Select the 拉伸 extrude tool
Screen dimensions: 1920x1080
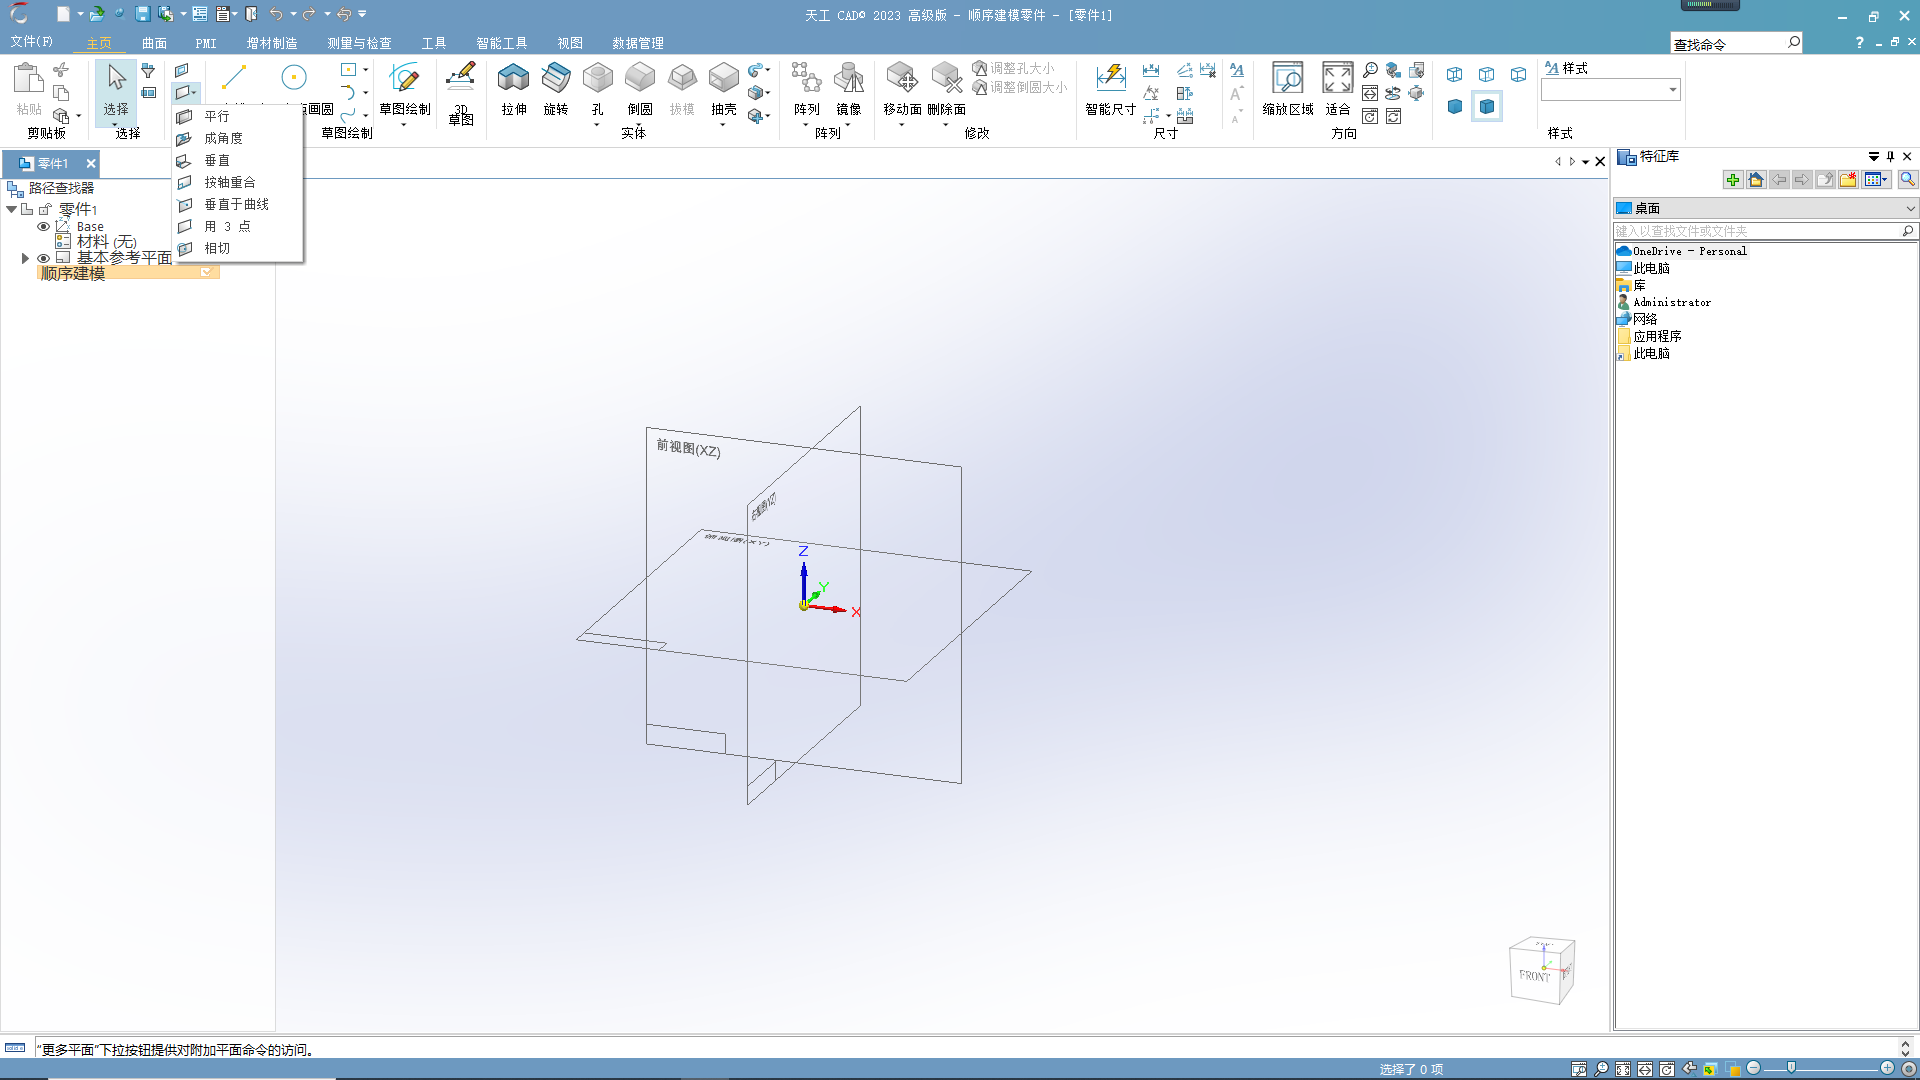(513, 89)
